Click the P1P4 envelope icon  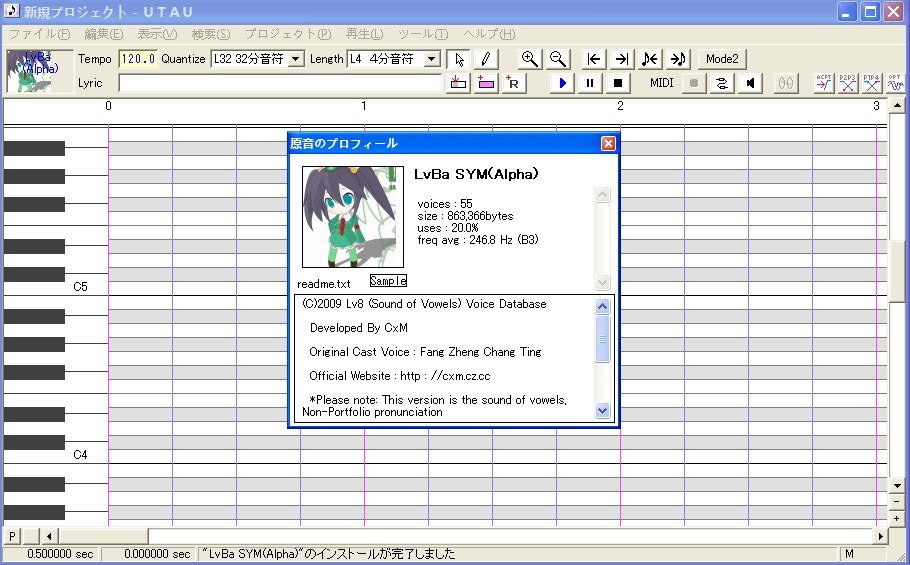871,84
